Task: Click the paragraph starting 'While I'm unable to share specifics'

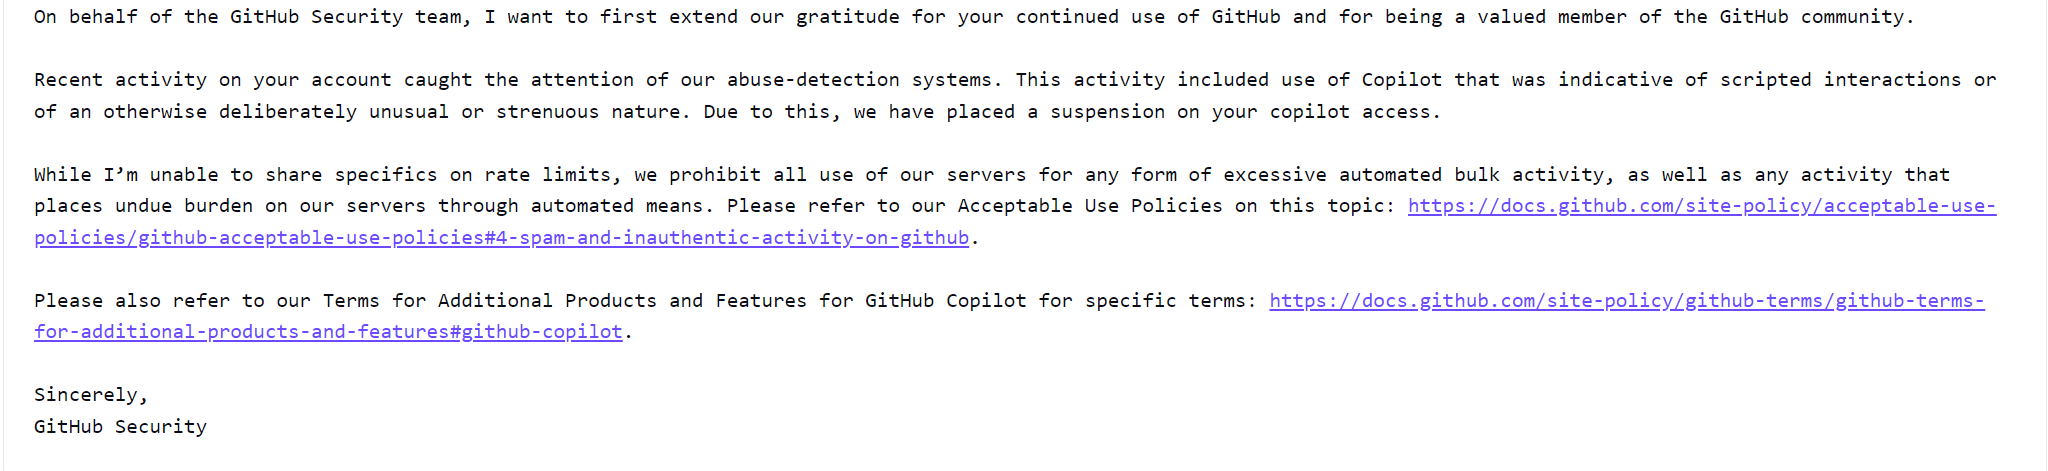Action: click(x=1015, y=206)
